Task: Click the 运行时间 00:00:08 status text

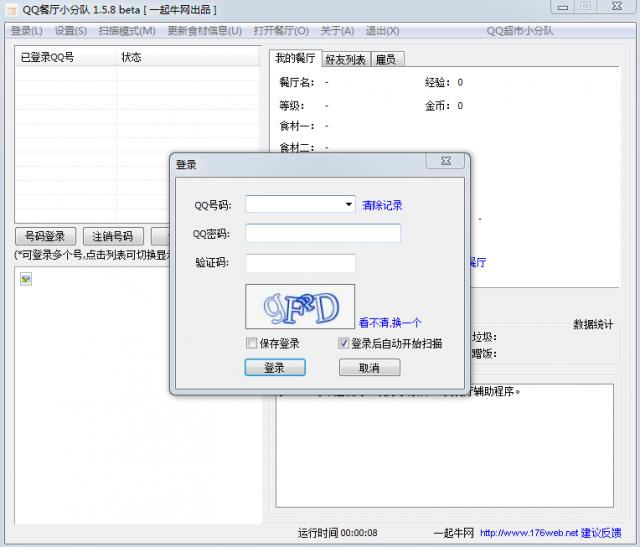Action: pos(338,533)
